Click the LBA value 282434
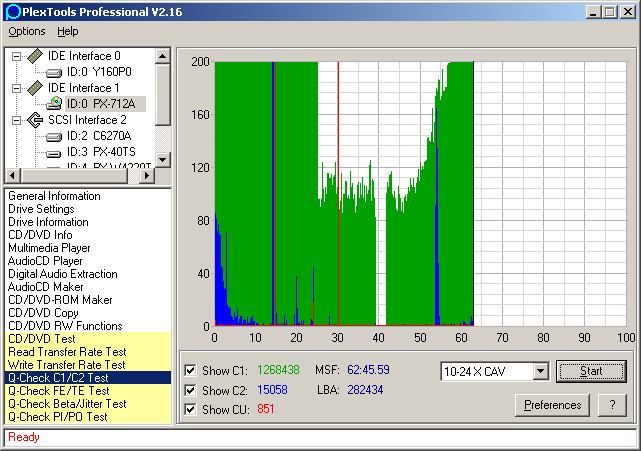Viewport: 641px width, 451px height. [x=365, y=390]
